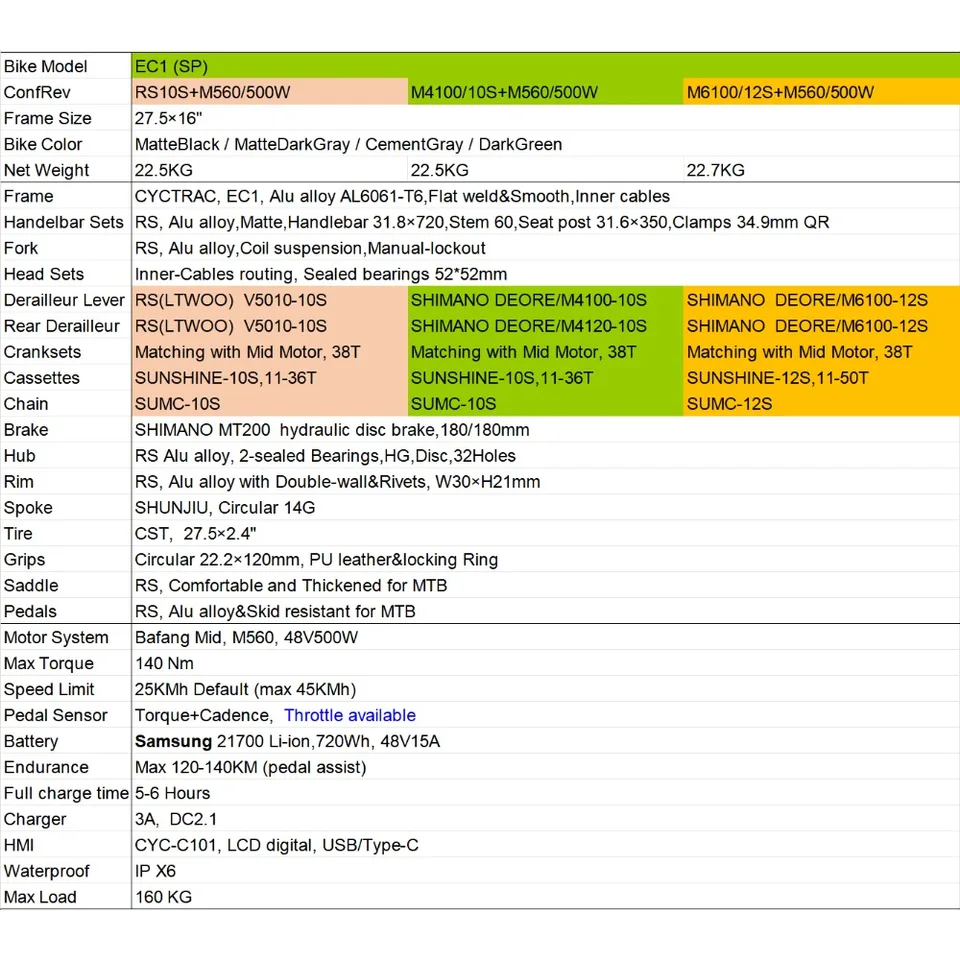Click the 'ConfRev' row label
This screenshot has width=960, height=960.
click(37, 92)
